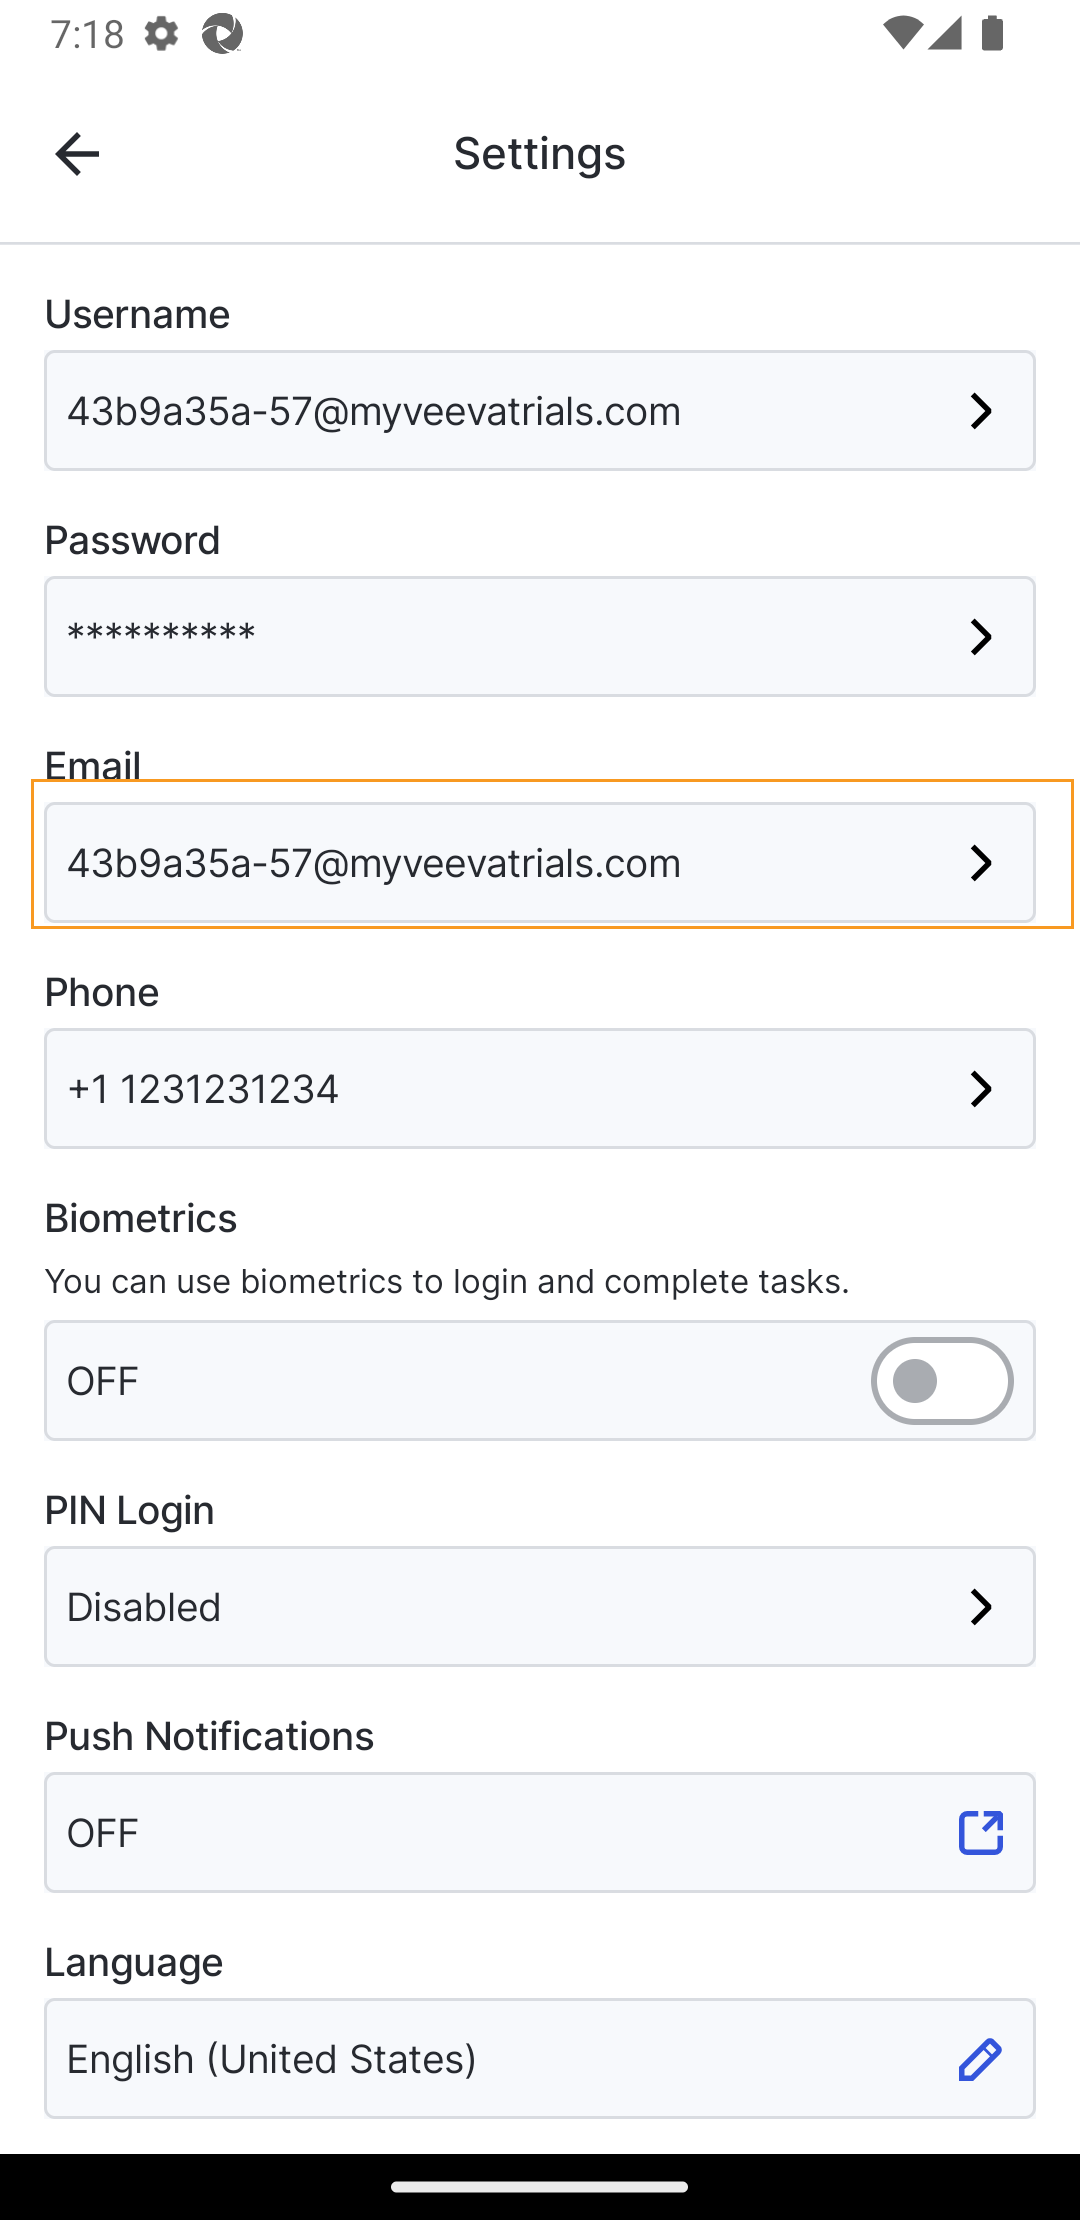Tap the Wi-Fi signal status icon

[901, 35]
